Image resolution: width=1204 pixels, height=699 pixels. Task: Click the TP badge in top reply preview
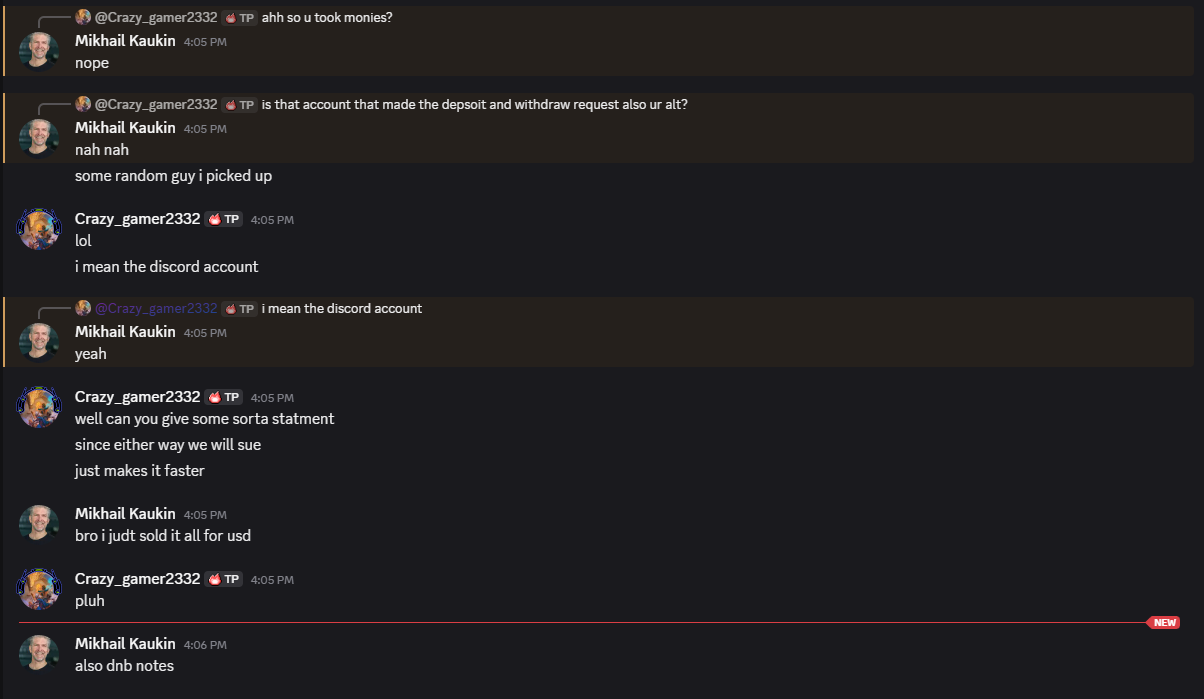[239, 16]
